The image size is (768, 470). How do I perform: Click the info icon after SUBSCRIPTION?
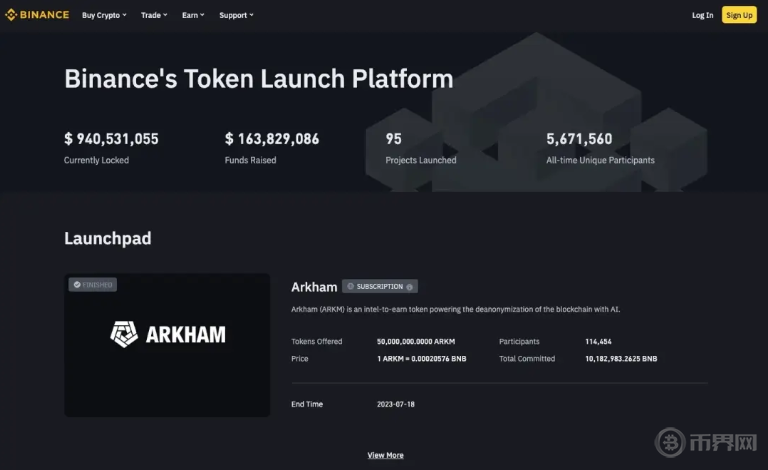pos(409,286)
